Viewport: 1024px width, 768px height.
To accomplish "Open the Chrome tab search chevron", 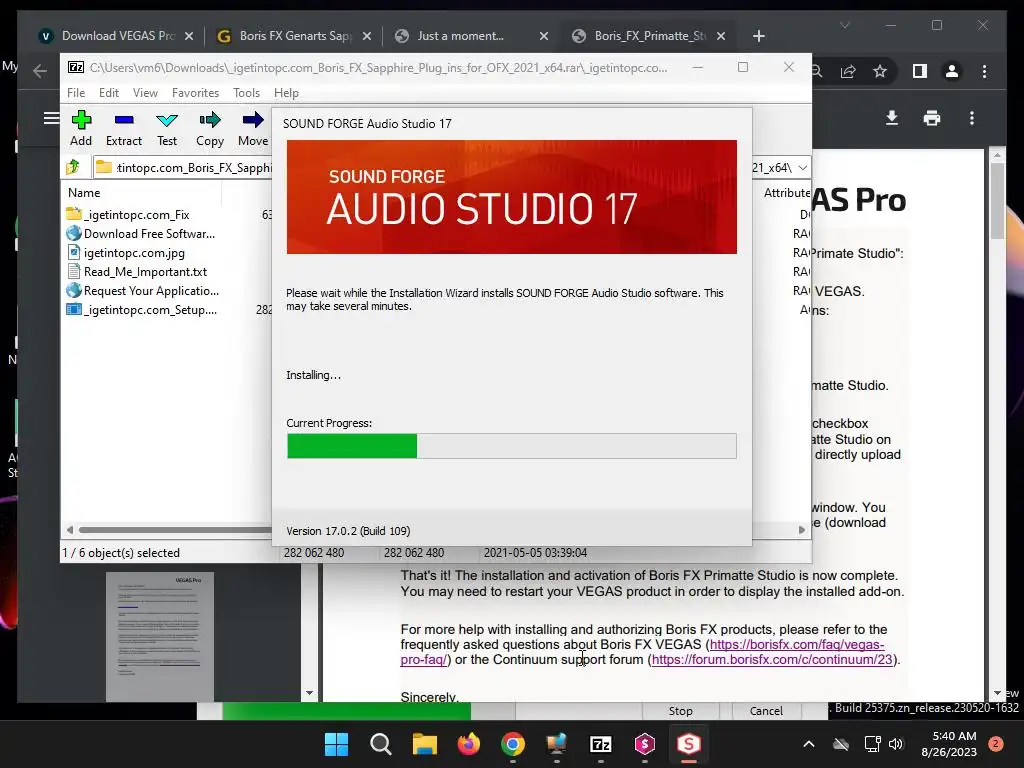I will click(x=844, y=25).
